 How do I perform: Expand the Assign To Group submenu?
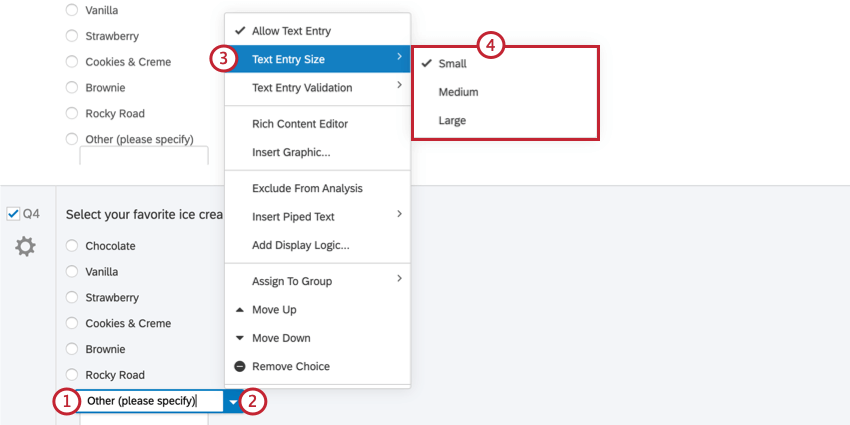point(318,281)
